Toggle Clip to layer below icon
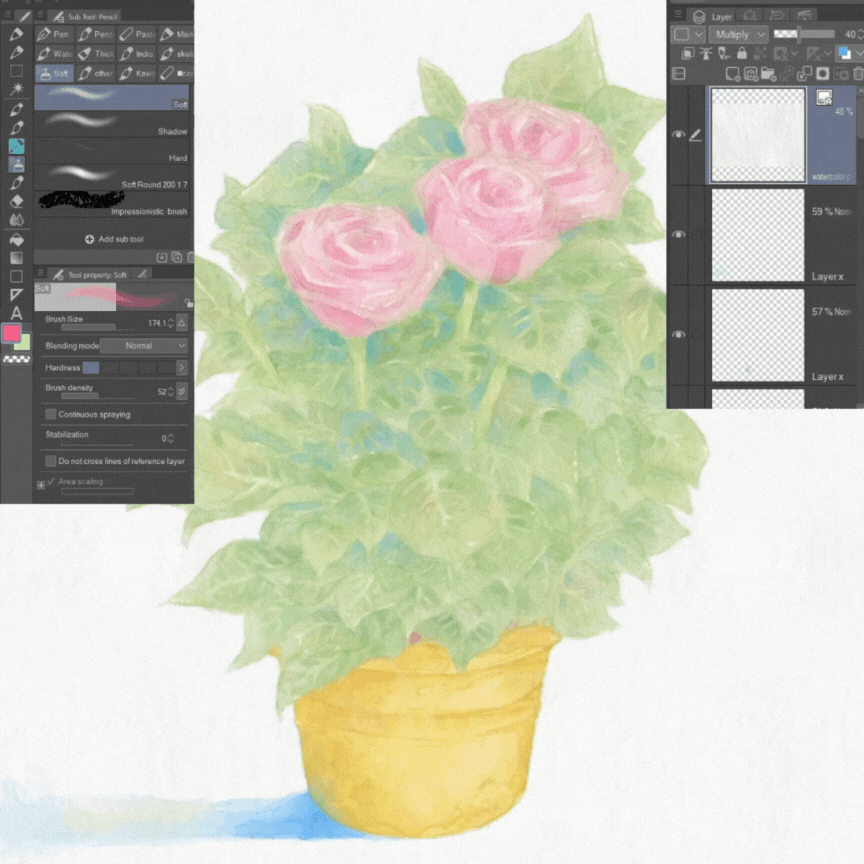 [x=688, y=53]
